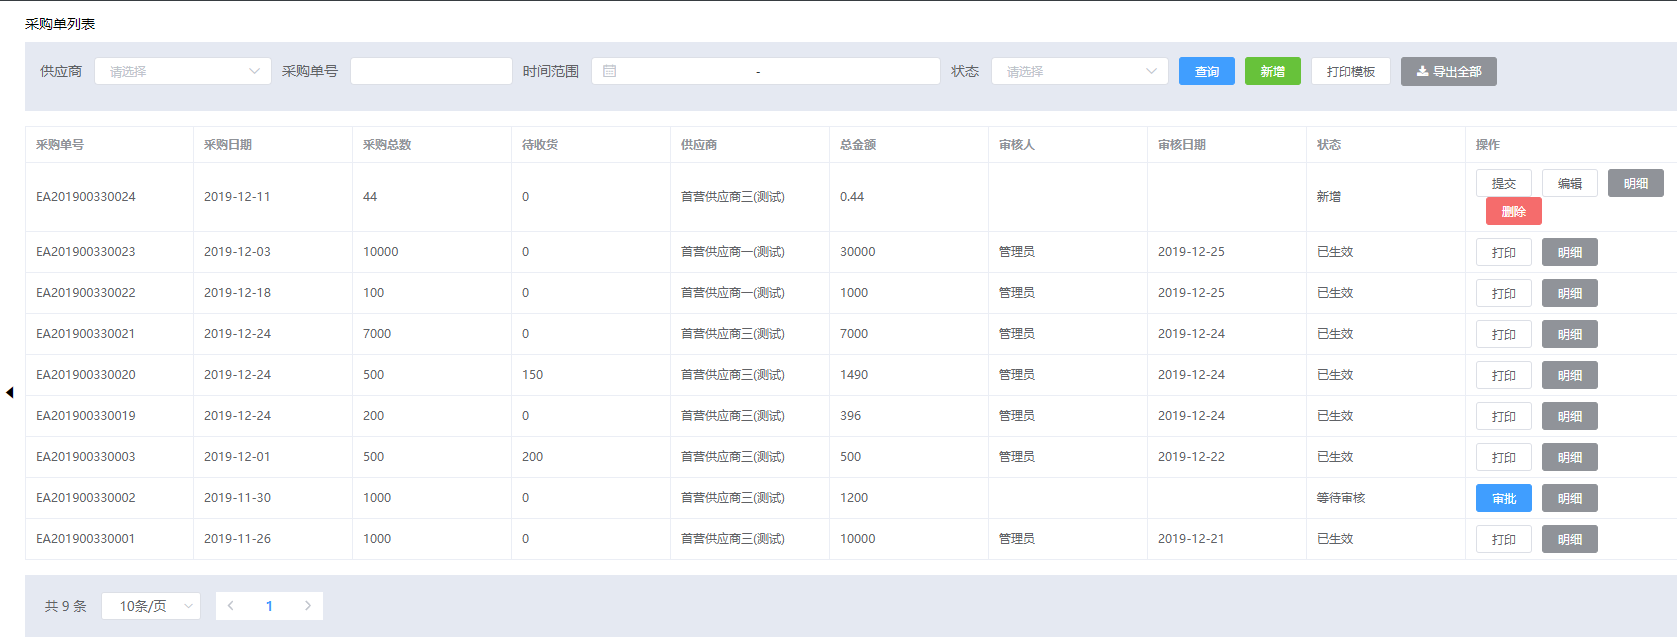
Task: Go to the previous page arrow
Action: tap(231, 606)
